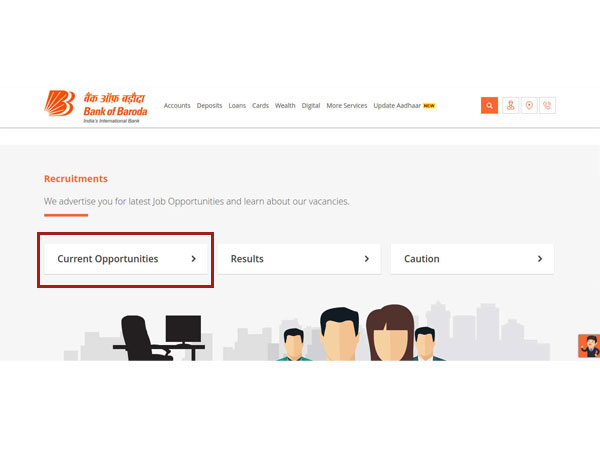Click the Bank of Baroda logo
Screen dimensions: 600x450
point(96,106)
